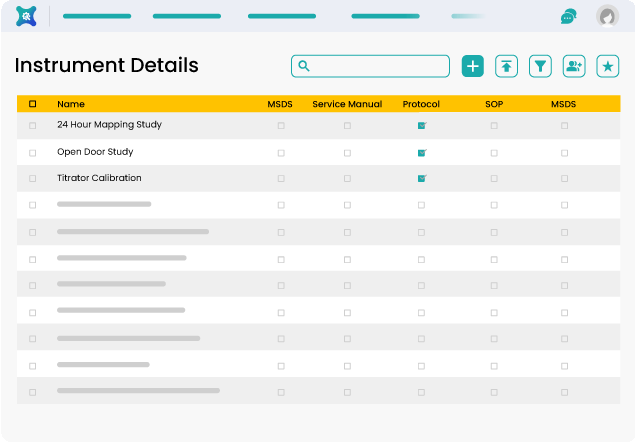This screenshot has height=442, width=635.
Task: Click the plus add instrument button
Action: click(x=472, y=66)
